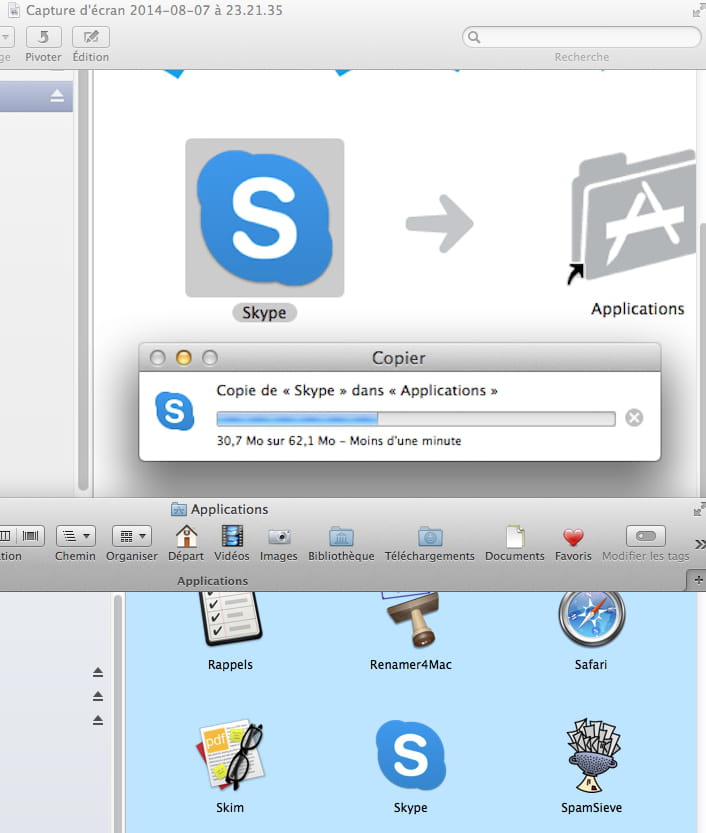Click the Skype icon in Copier dialog
The height and width of the screenshot is (833, 706).
pyautogui.click(x=174, y=411)
